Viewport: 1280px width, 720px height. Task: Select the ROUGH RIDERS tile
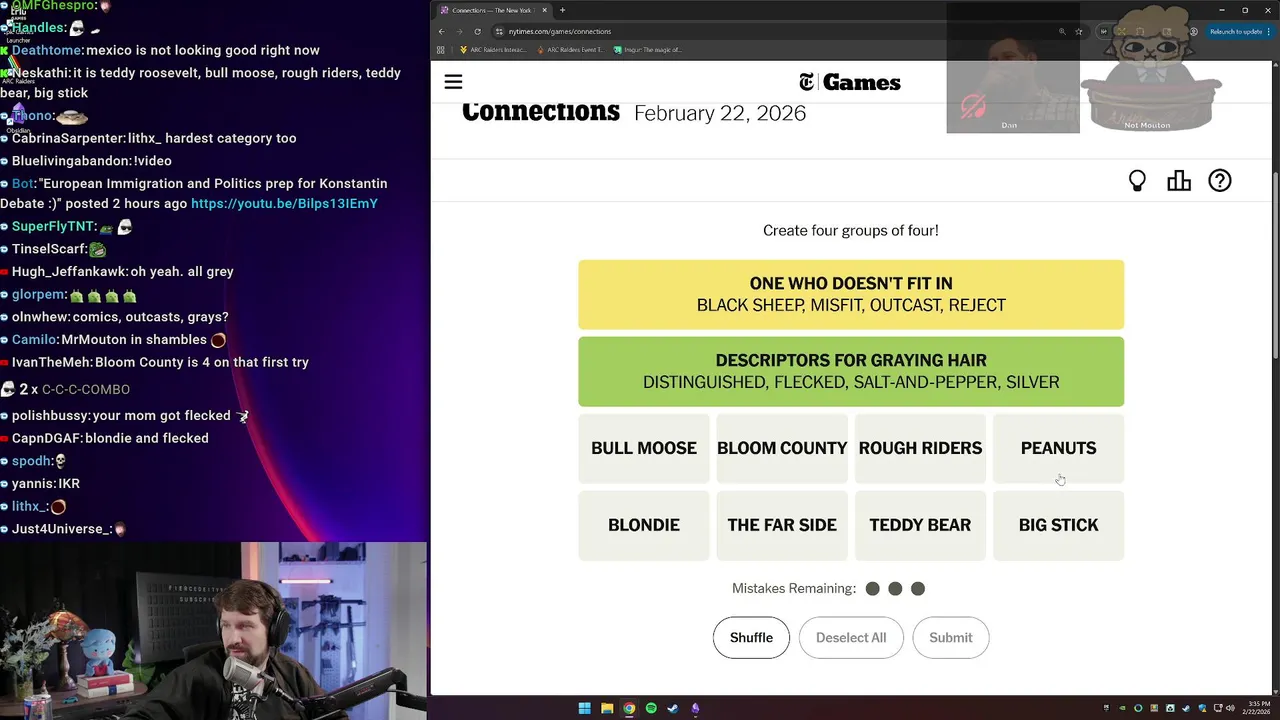click(920, 448)
